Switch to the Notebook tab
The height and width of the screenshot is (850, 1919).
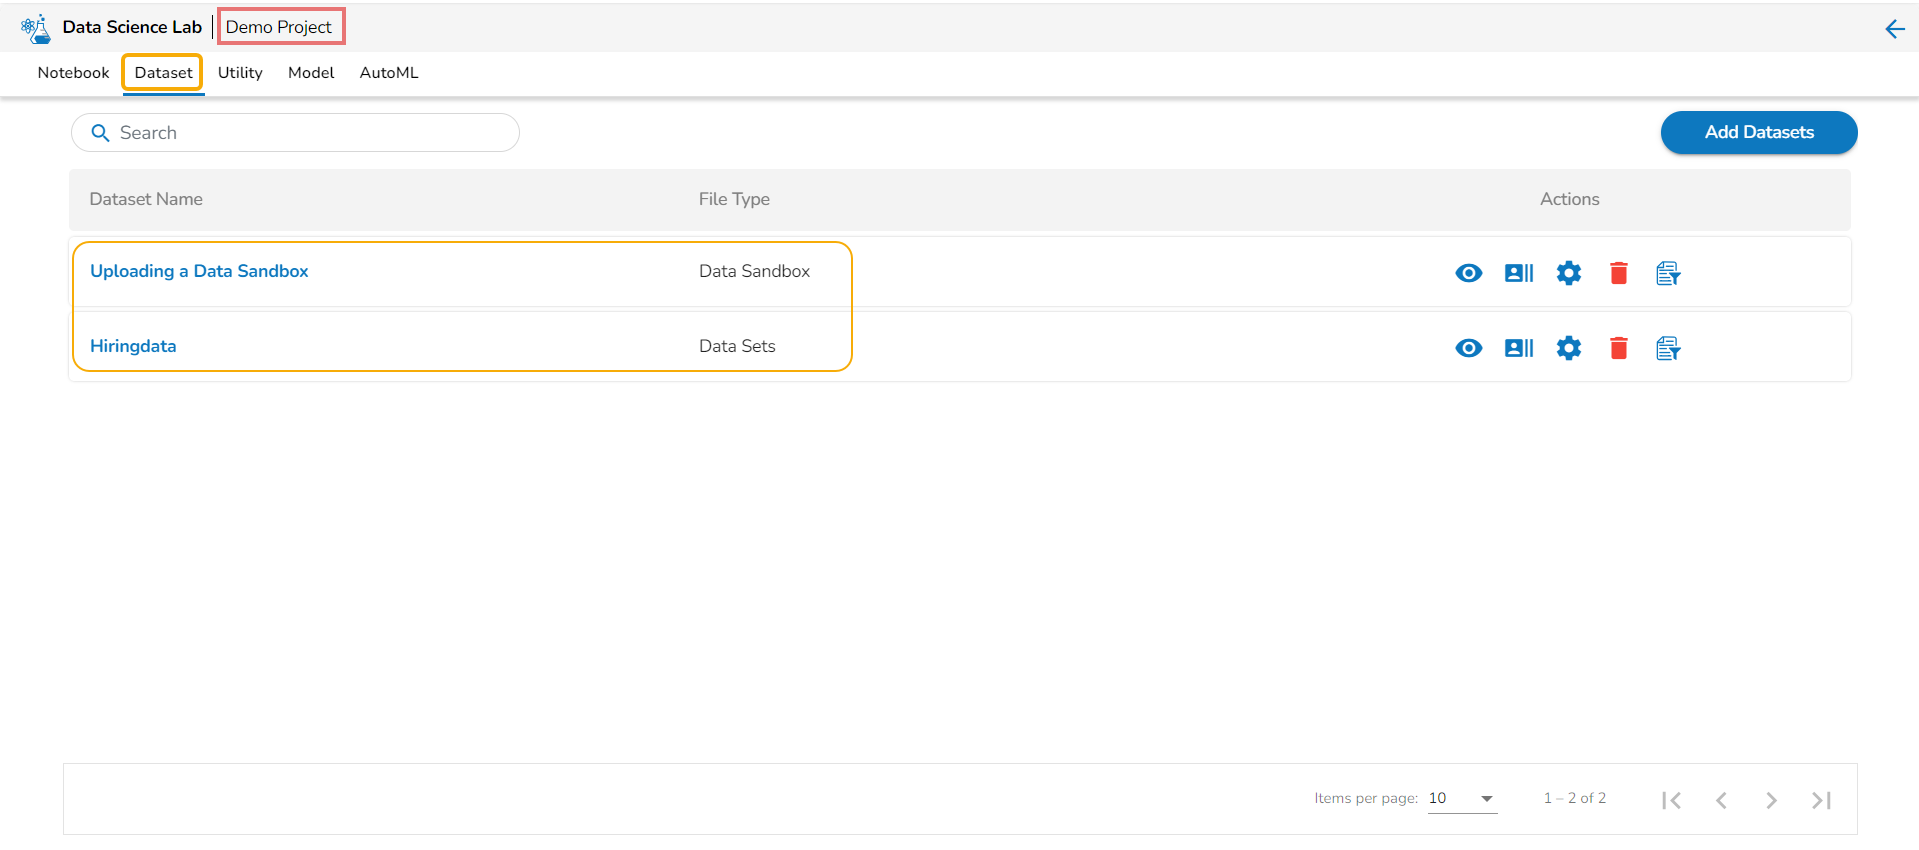tap(73, 73)
